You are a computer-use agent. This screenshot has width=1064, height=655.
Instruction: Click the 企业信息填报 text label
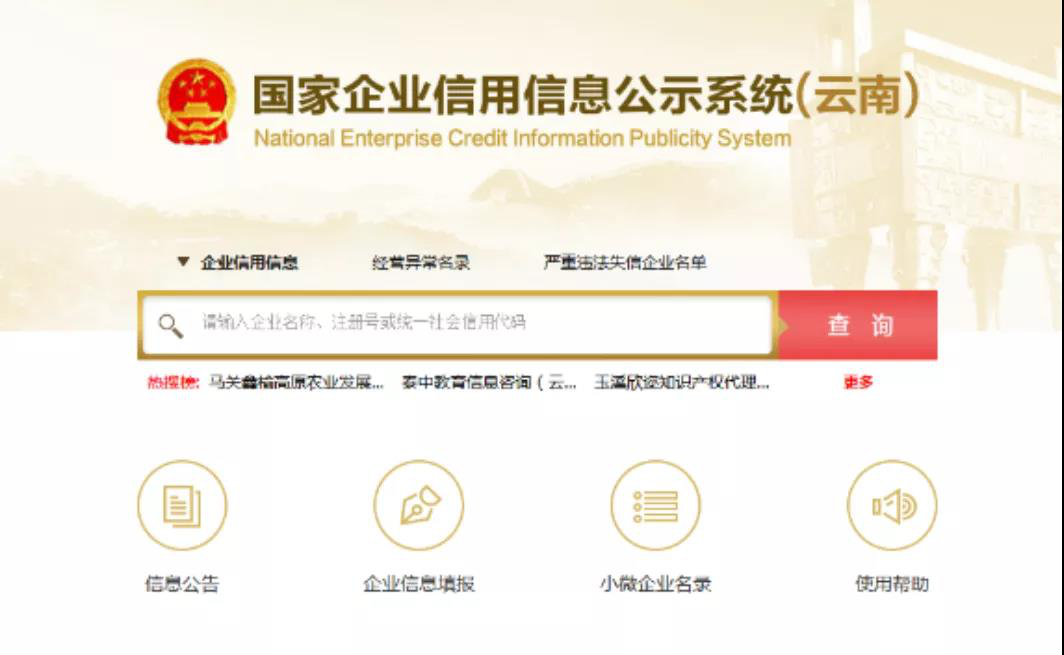tap(419, 584)
